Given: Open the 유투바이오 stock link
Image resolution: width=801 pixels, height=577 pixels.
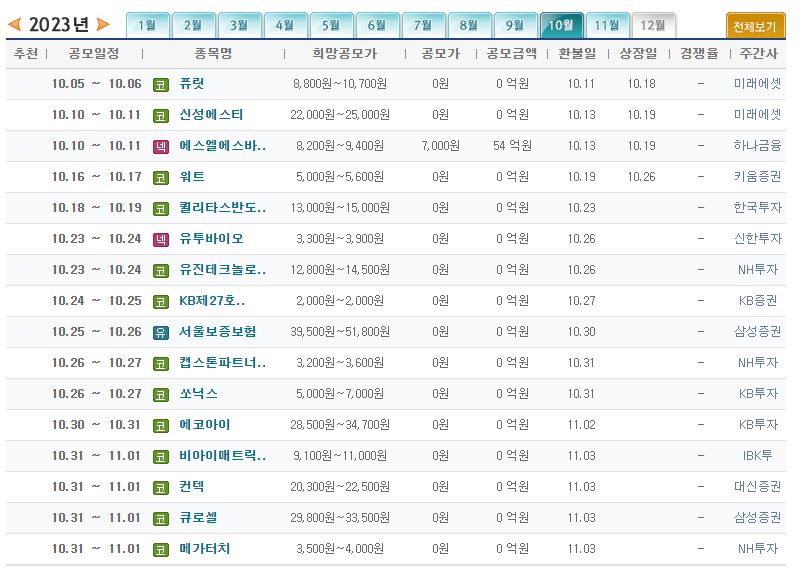Looking at the screenshot, I should [211, 238].
